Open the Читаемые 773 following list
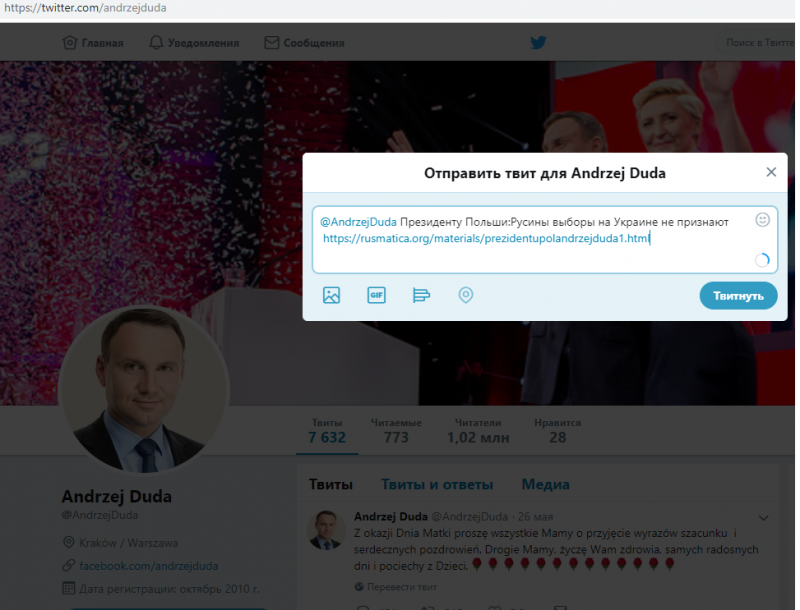Image resolution: width=800 pixels, height=610 pixels. [x=396, y=431]
